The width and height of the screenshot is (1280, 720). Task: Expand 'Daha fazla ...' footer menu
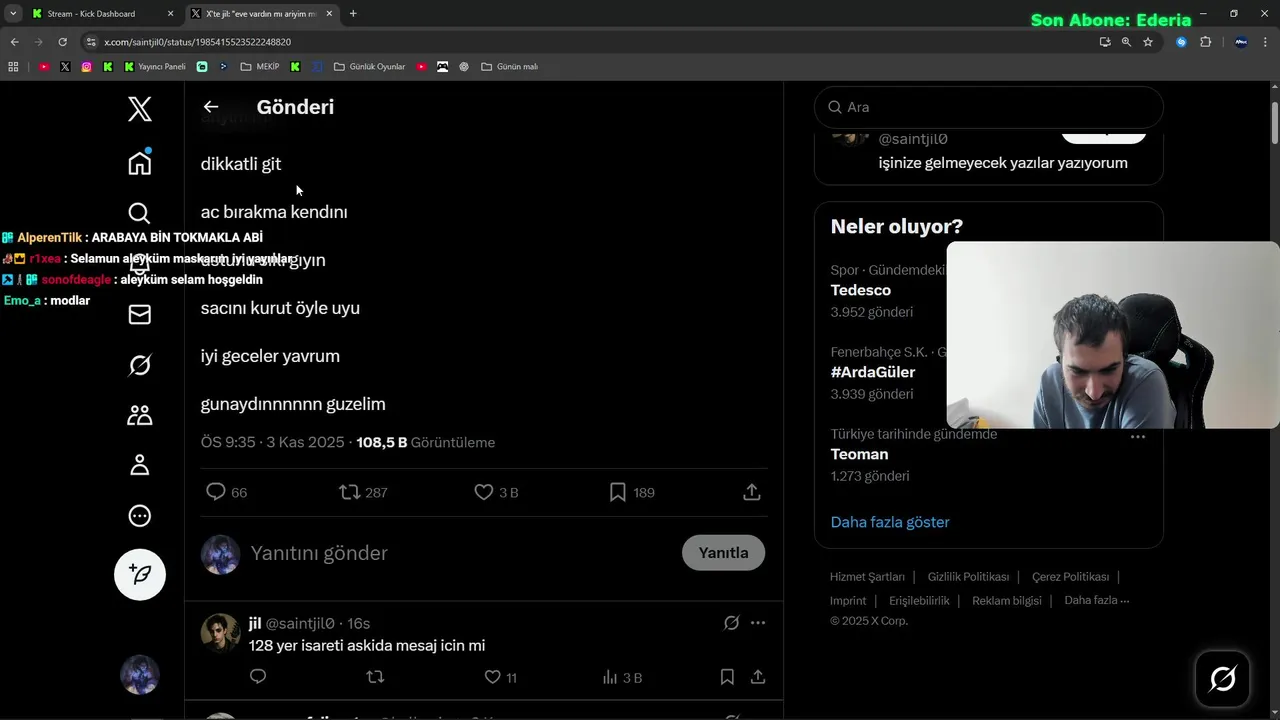1097,600
